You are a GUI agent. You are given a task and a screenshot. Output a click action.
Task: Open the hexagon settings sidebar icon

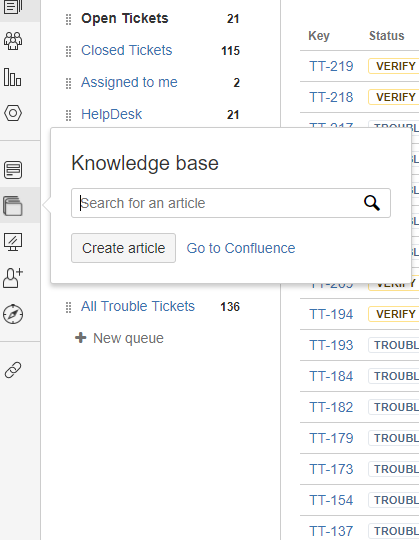pos(13,113)
